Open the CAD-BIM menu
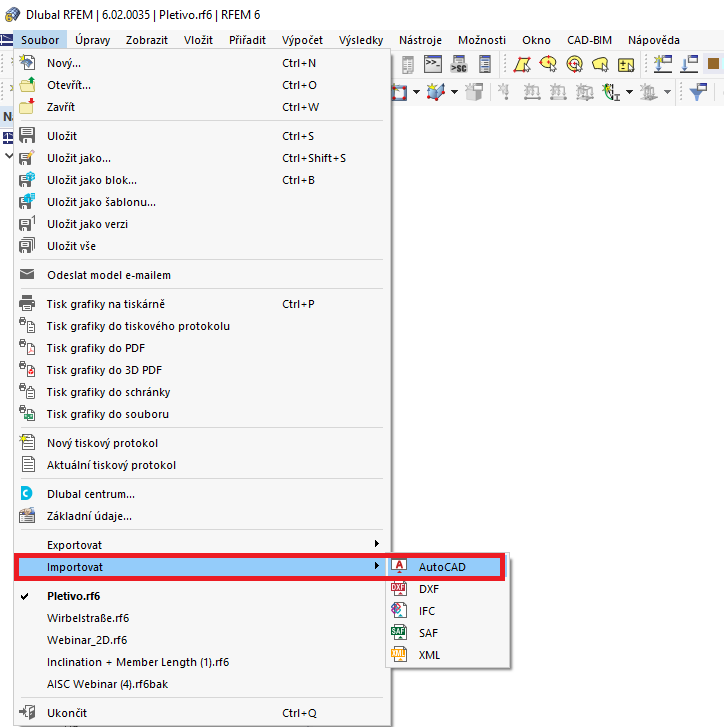Screen dimensions: 724x727 coord(589,40)
